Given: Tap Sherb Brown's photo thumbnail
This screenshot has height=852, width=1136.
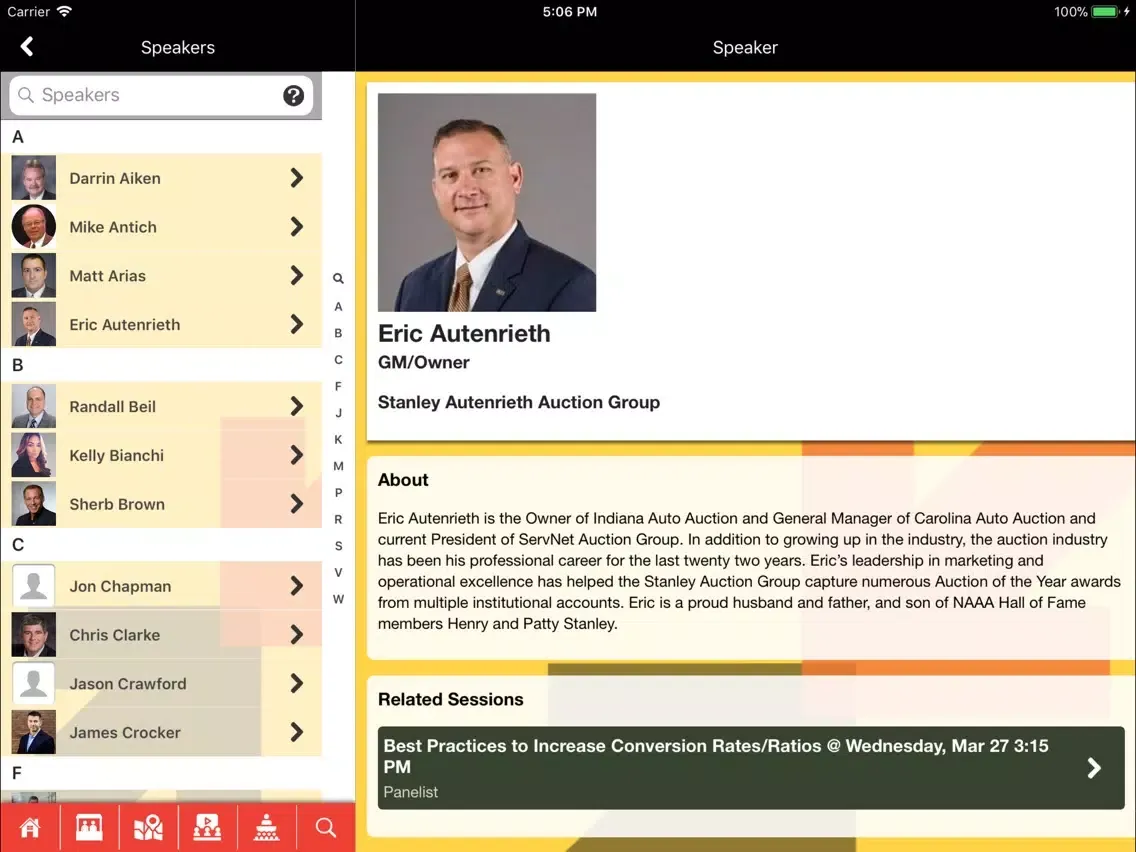Looking at the screenshot, I should pos(33,504).
